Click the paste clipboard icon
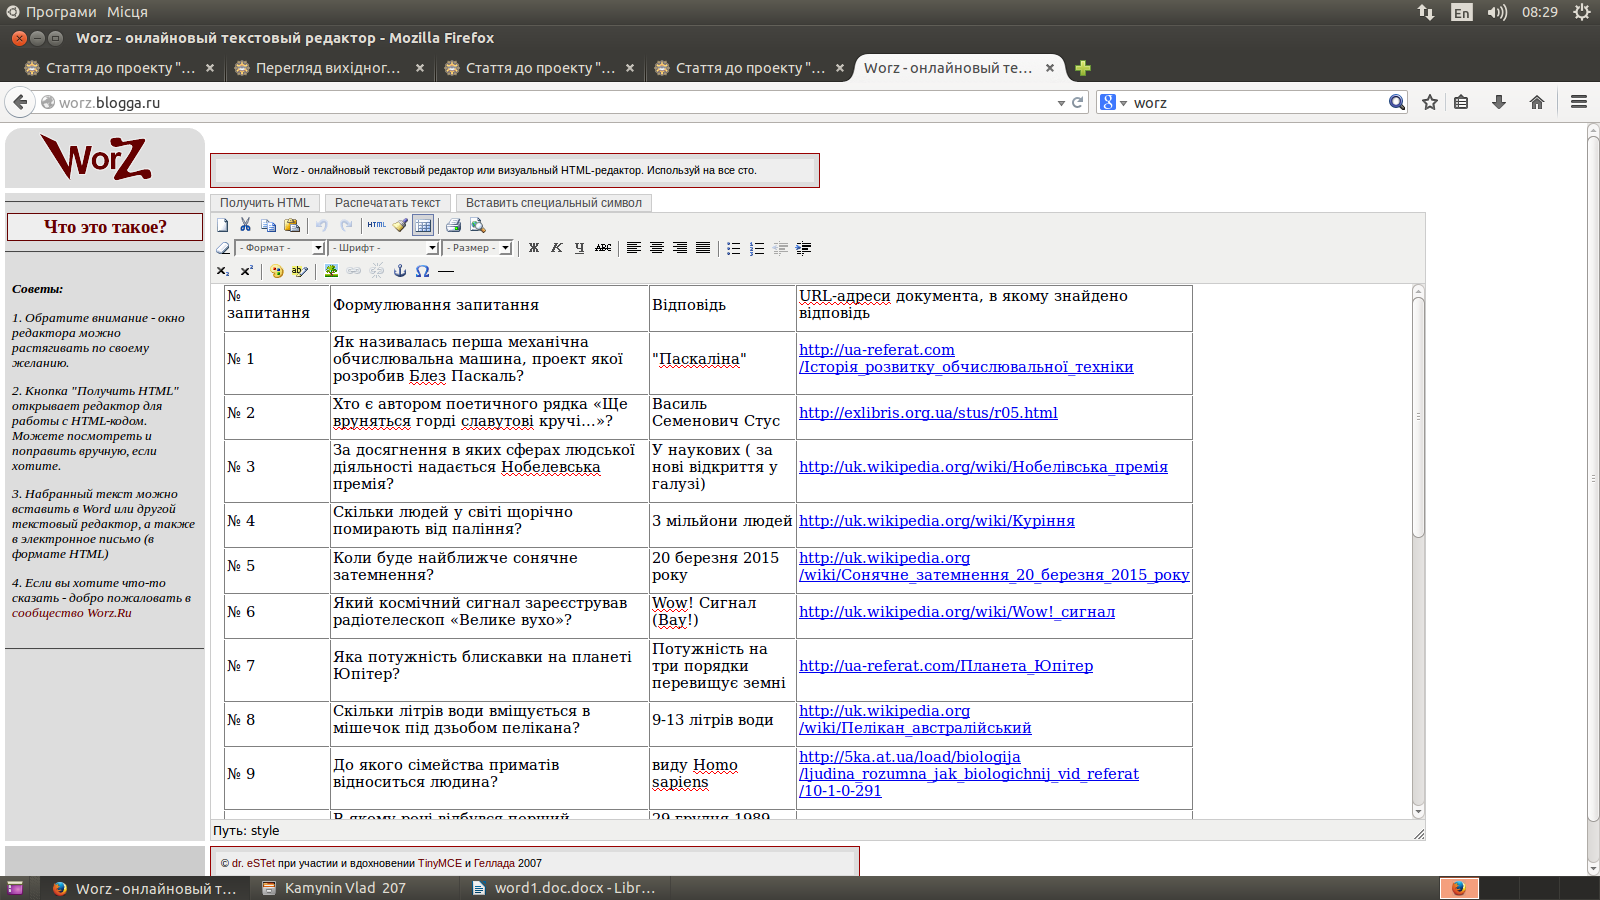 [292, 225]
